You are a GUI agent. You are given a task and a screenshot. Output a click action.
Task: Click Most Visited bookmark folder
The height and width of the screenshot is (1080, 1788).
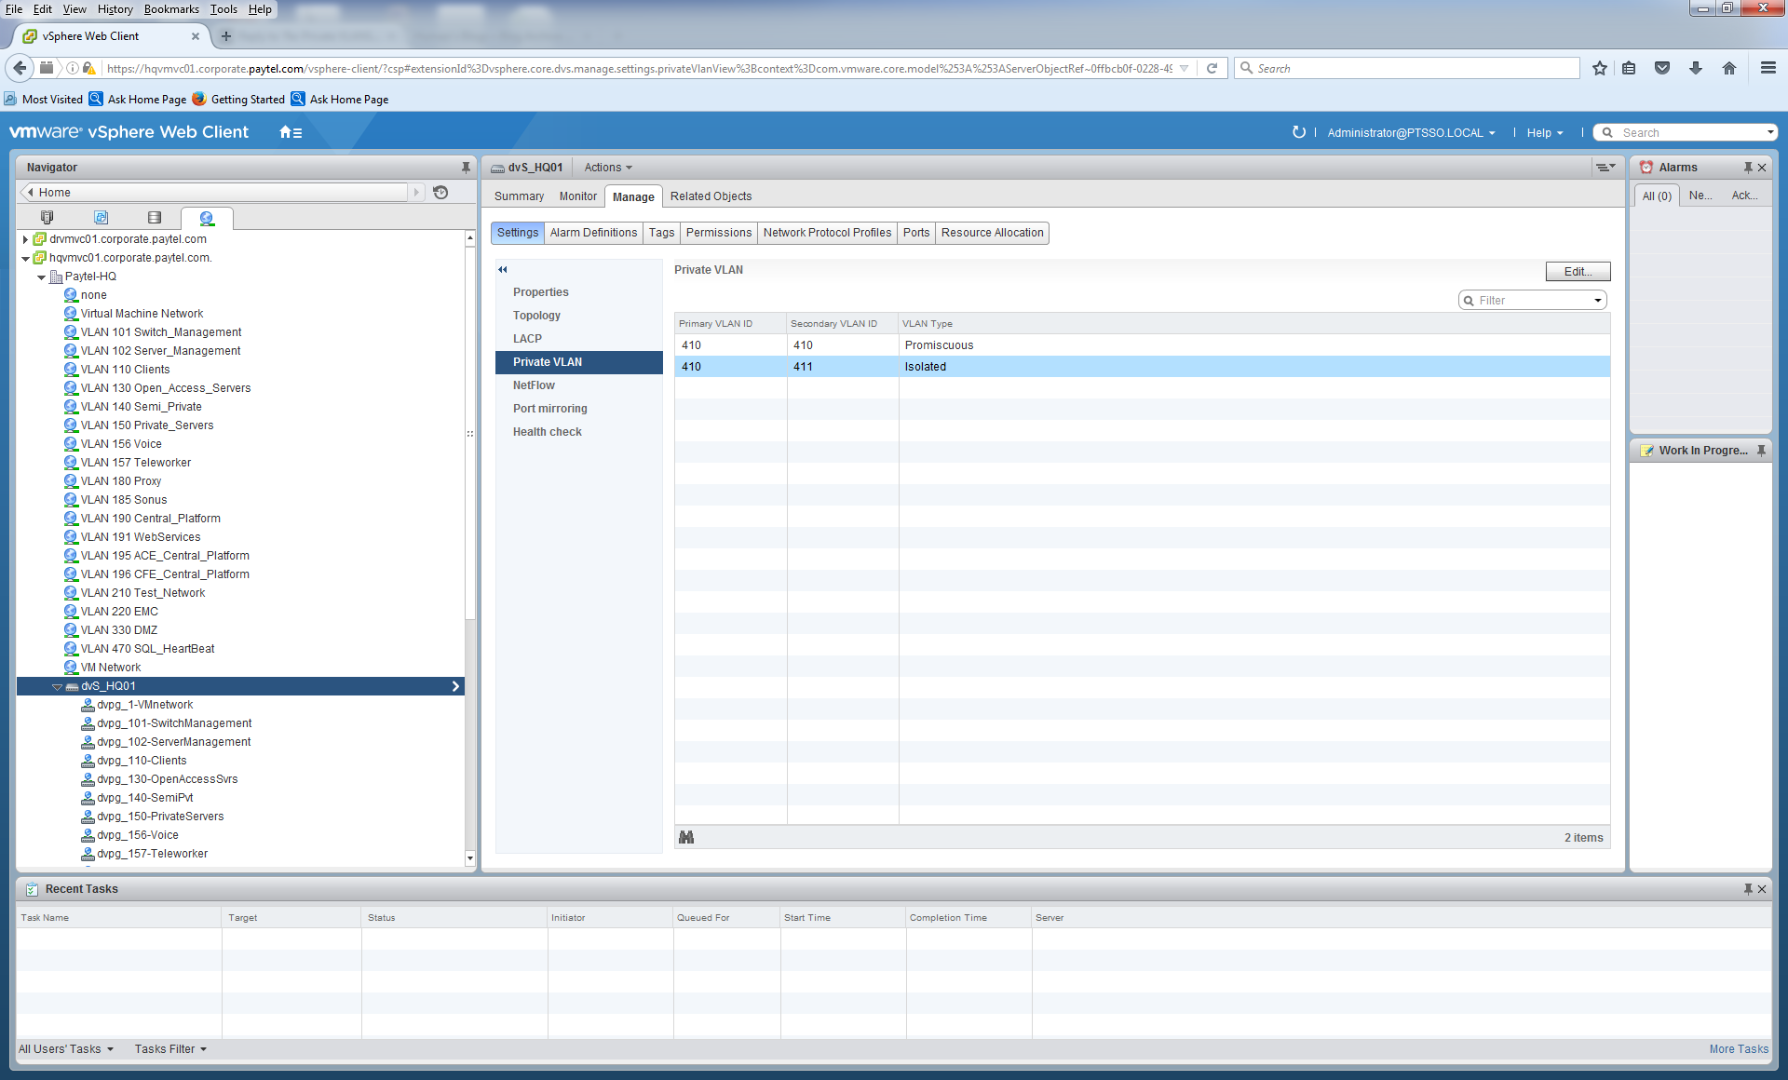pos(43,99)
